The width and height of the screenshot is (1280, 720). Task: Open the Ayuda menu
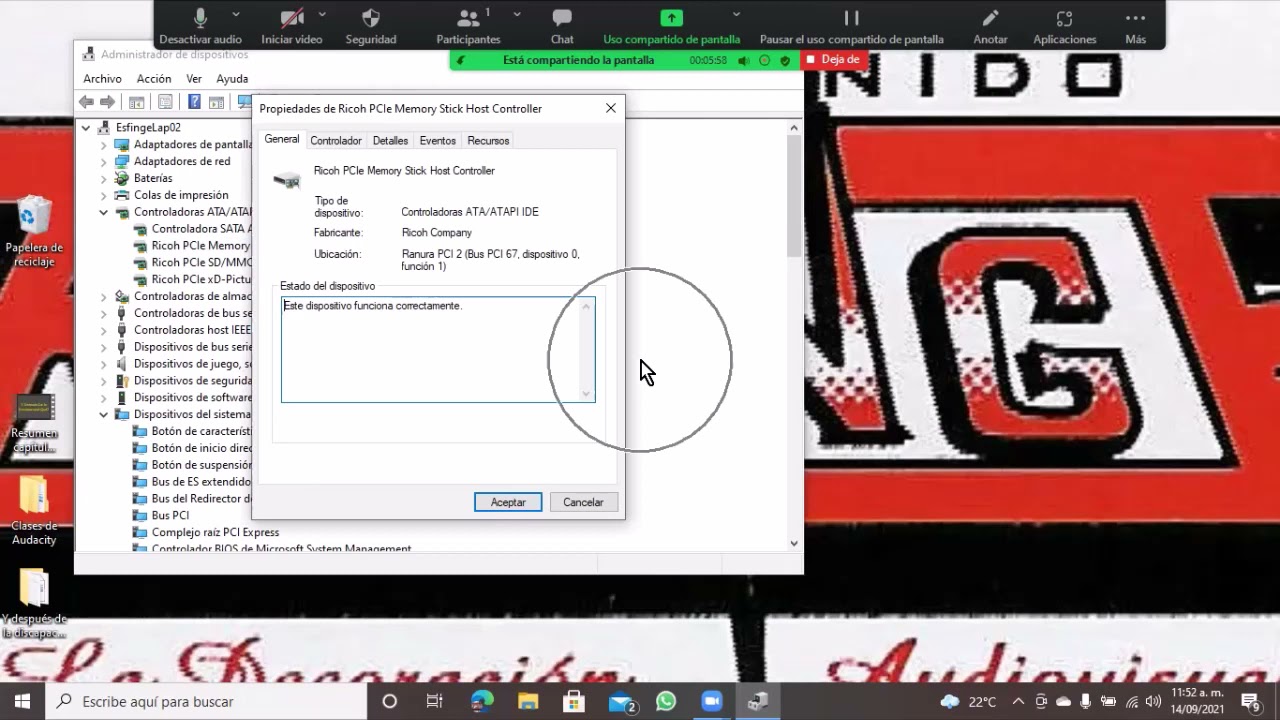[x=232, y=79]
